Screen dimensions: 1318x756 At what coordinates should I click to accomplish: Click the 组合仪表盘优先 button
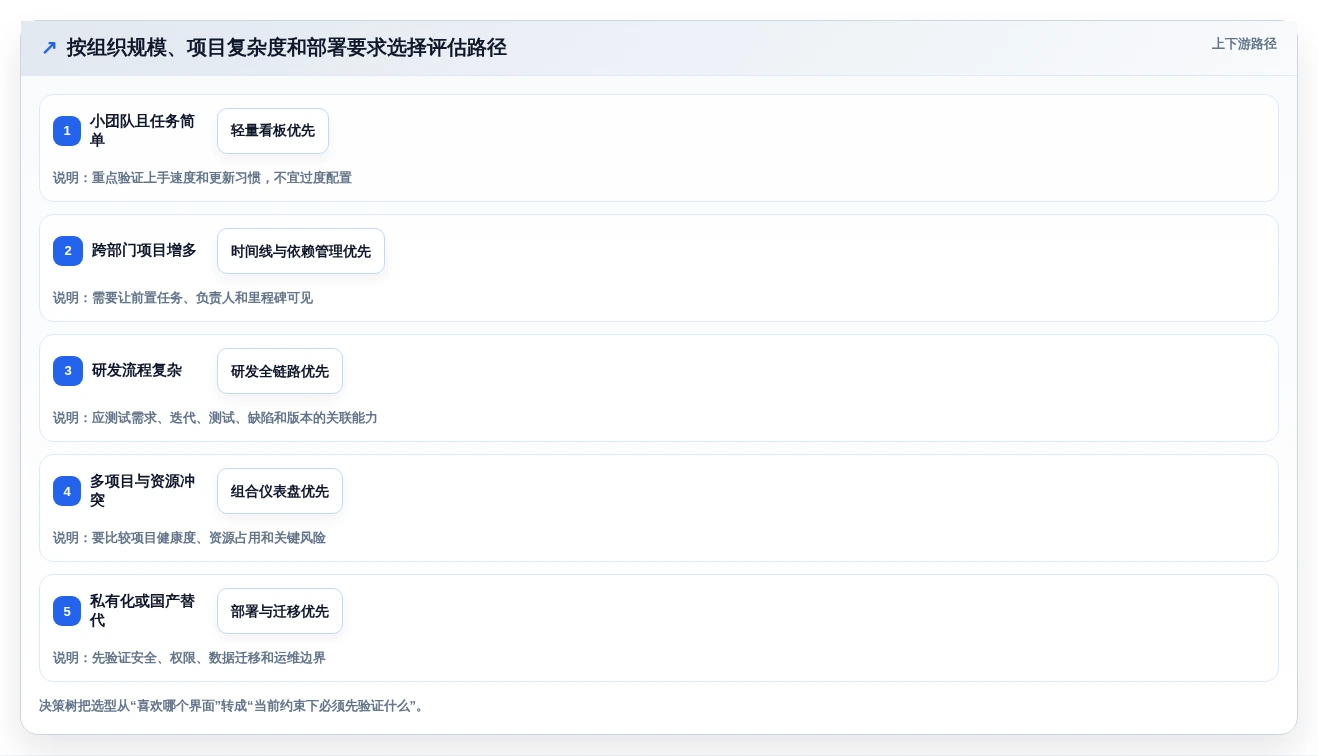[280, 491]
